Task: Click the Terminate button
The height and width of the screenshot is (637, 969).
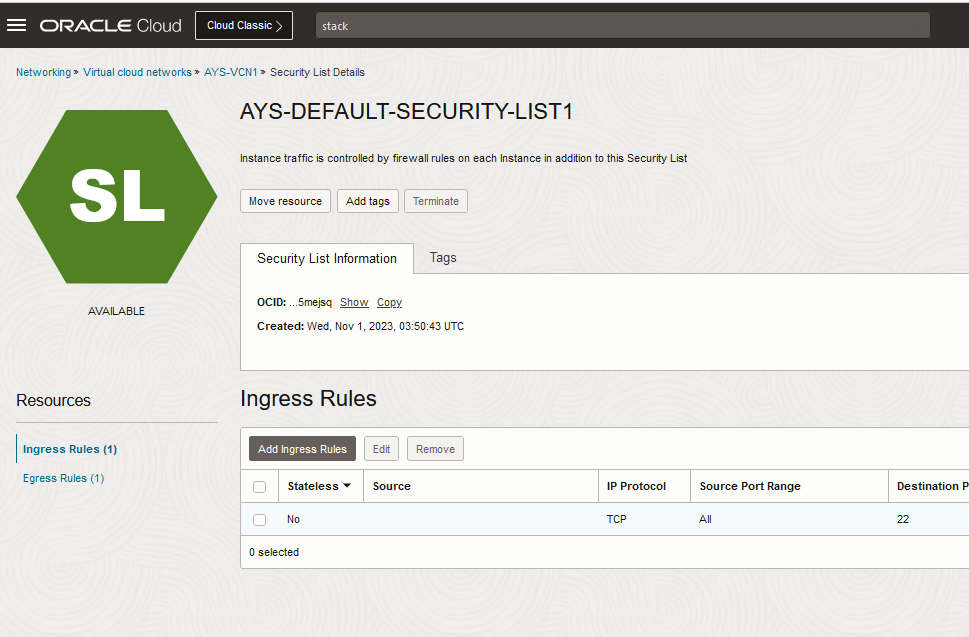Action: (x=436, y=201)
